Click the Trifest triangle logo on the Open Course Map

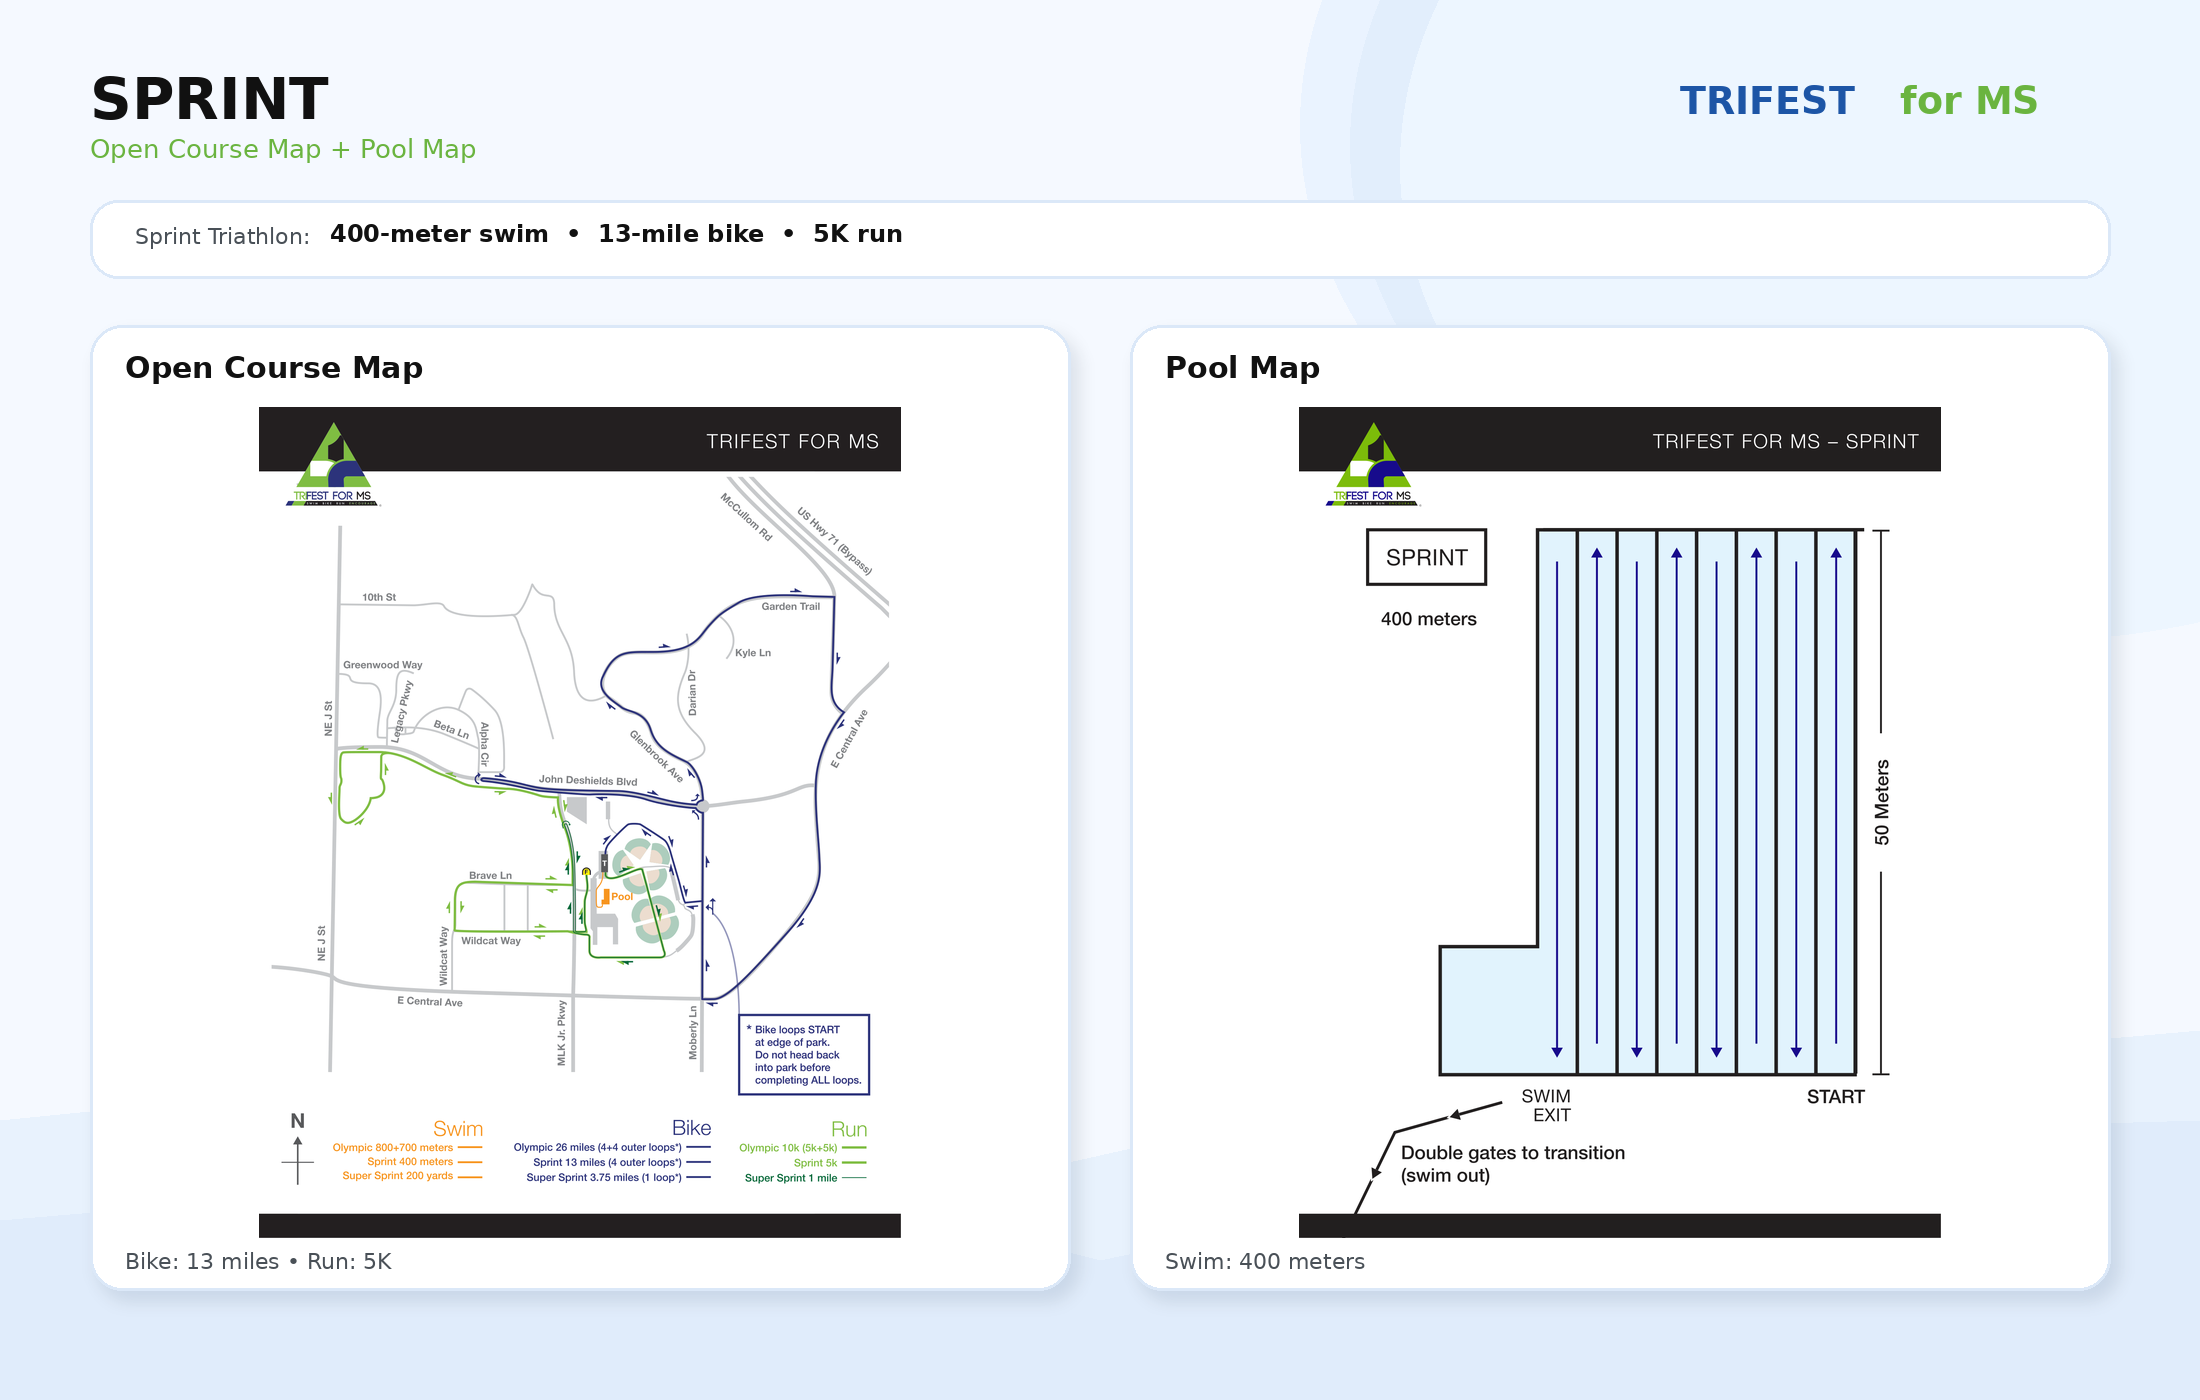pyautogui.click(x=333, y=464)
